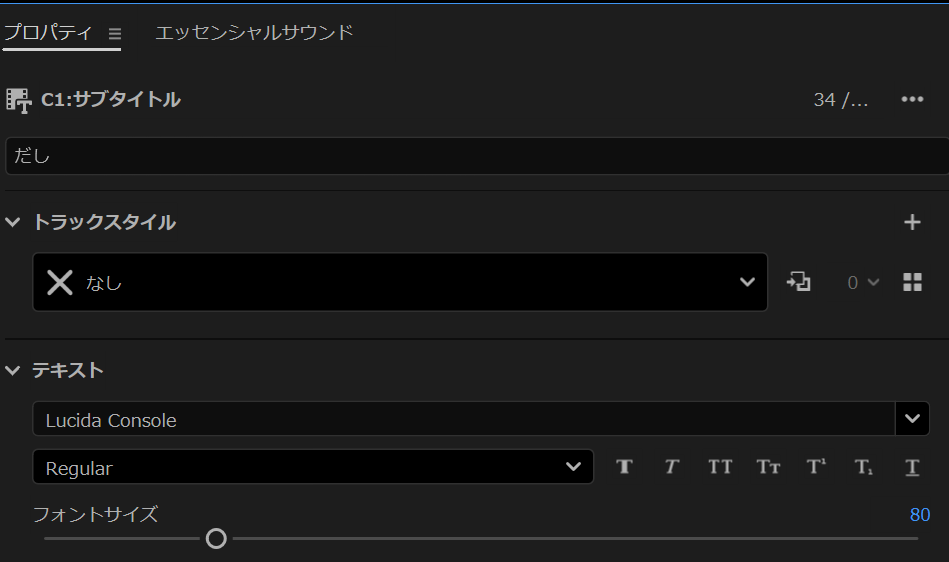949x562 pixels.
Task: Click the フォントサイズ slider handle
Action: [x=216, y=539]
